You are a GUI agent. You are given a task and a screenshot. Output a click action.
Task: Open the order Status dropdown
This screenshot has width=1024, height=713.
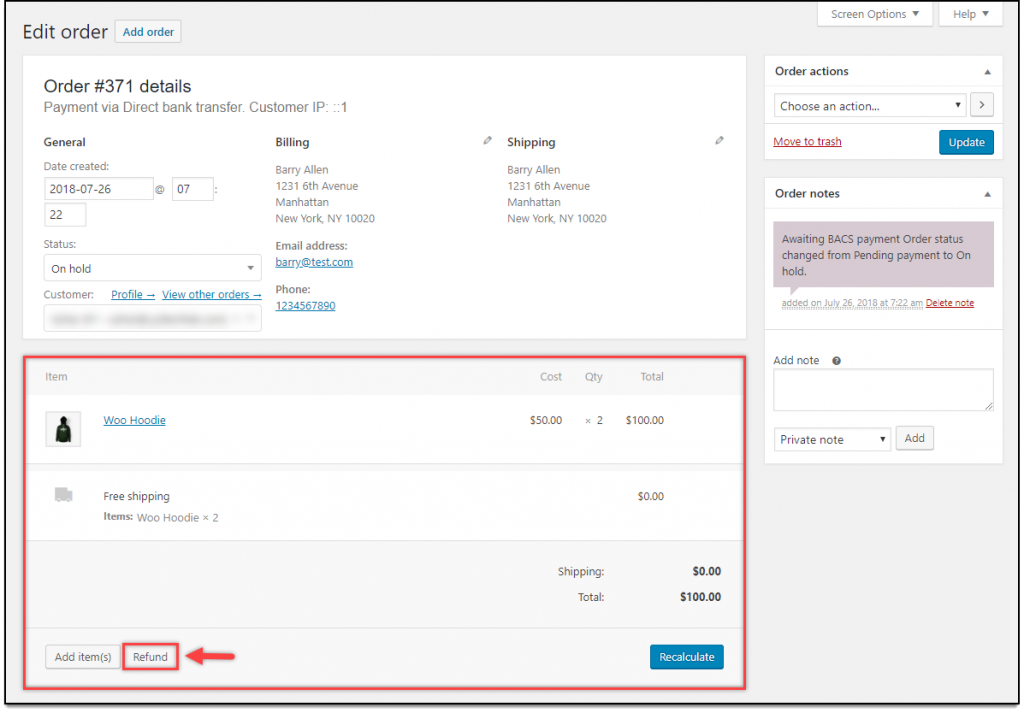coord(152,268)
